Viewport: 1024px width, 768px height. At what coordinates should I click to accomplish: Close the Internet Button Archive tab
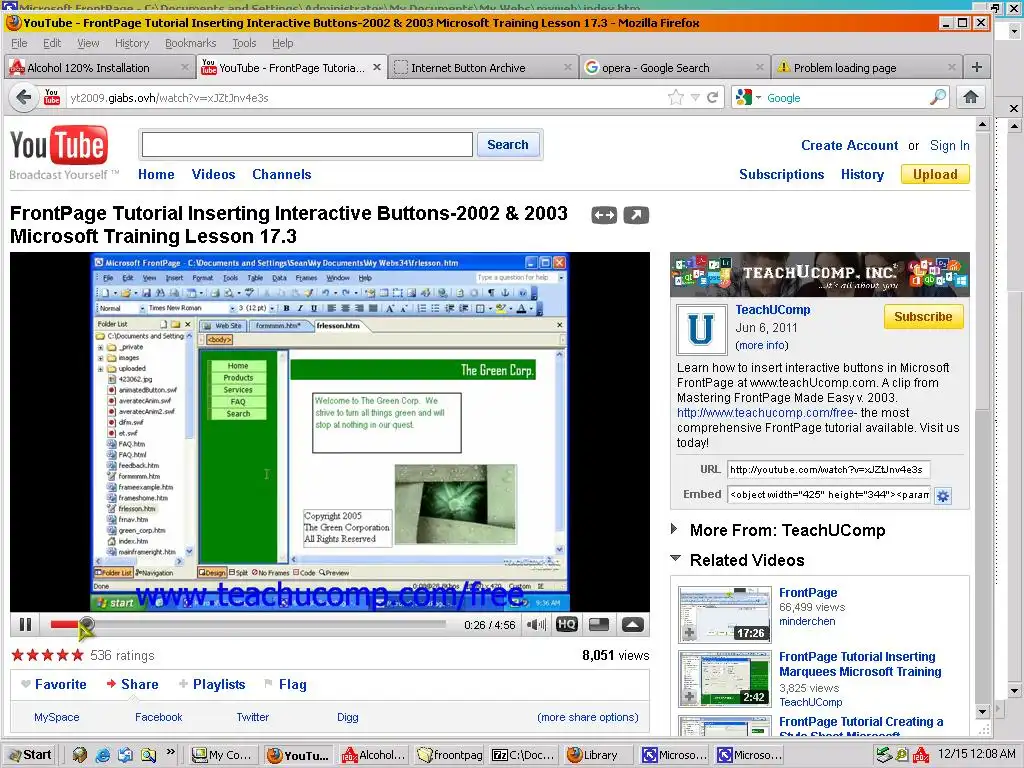pos(568,67)
